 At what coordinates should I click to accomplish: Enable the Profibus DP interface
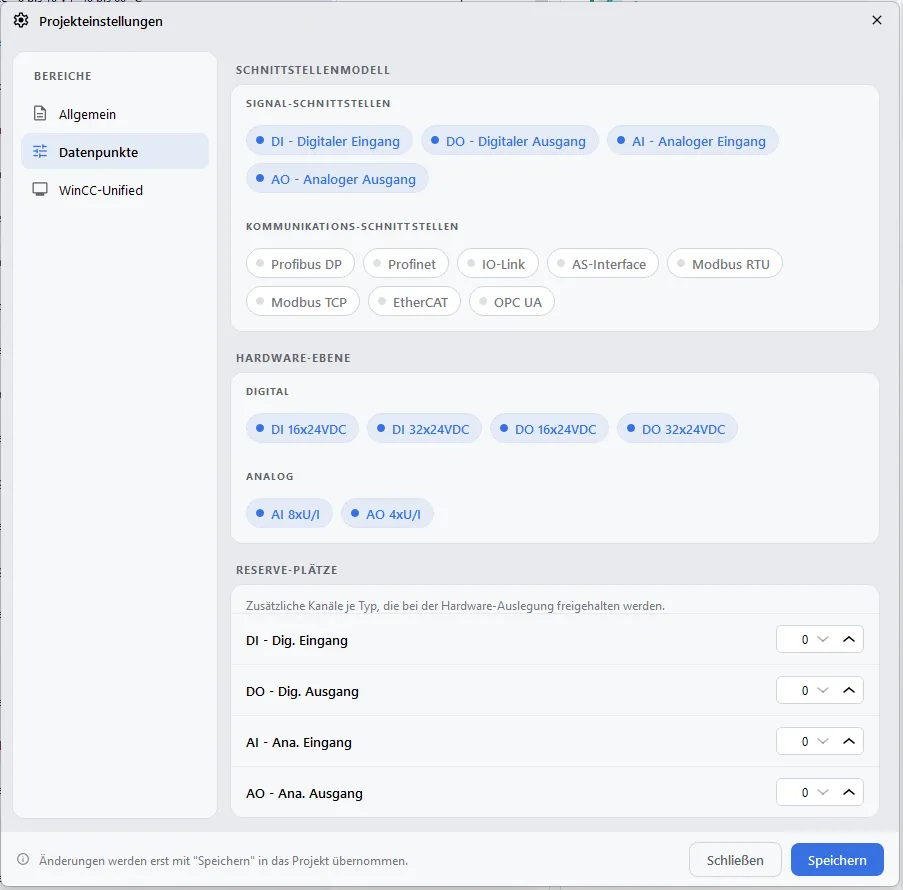300,264
